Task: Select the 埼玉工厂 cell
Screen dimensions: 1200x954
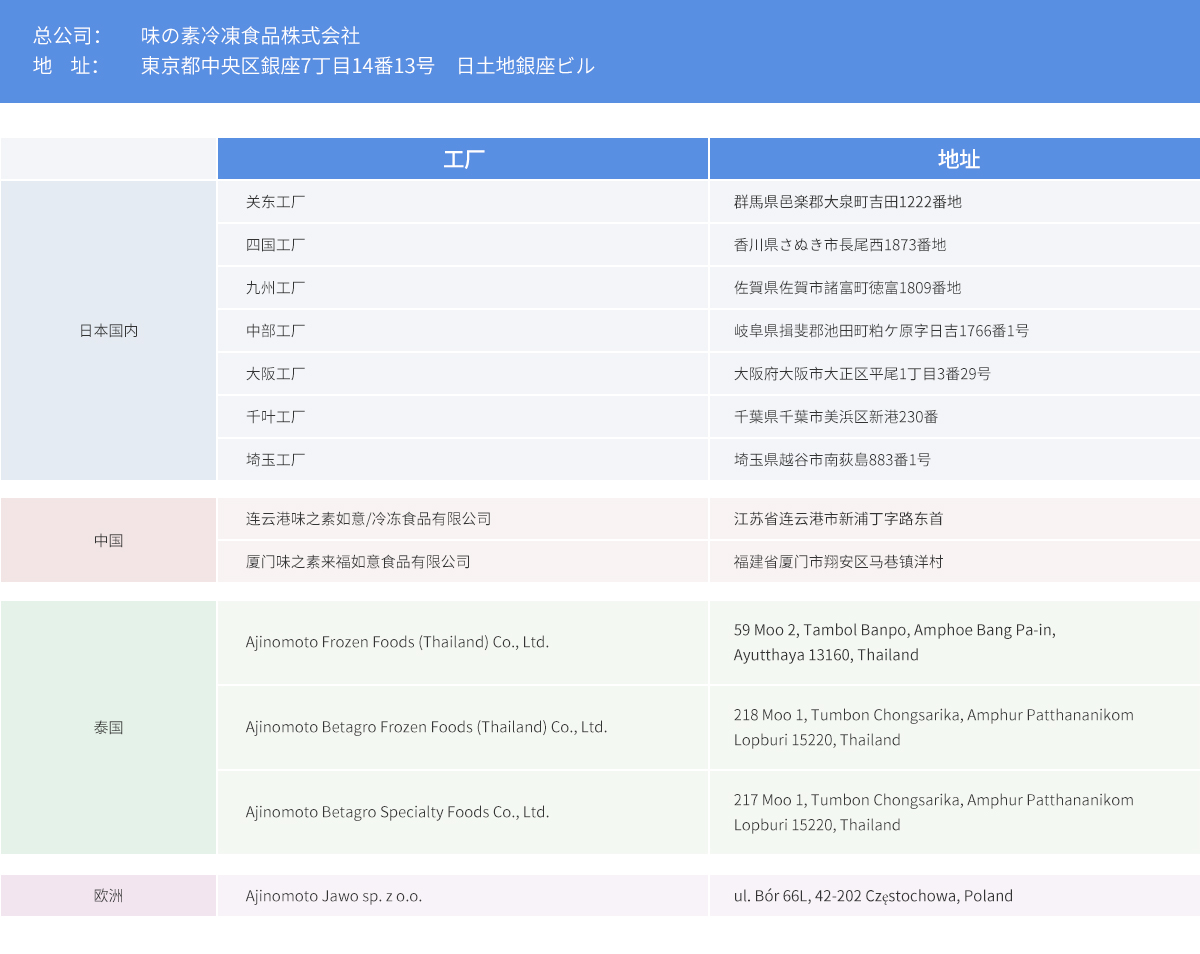Action: pyautogui.click(x=463, y=460)
